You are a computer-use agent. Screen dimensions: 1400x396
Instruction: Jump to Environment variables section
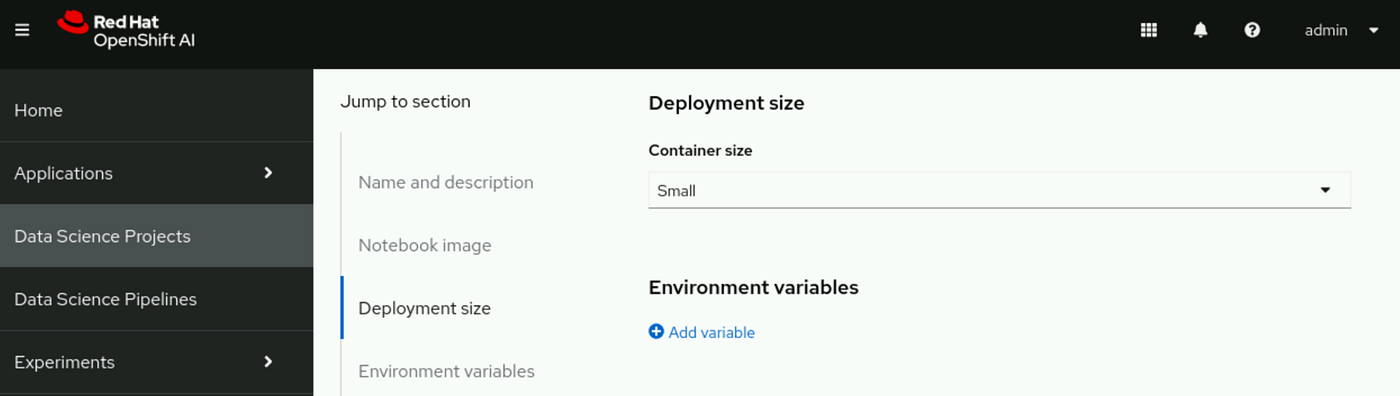tap(447, 371)
